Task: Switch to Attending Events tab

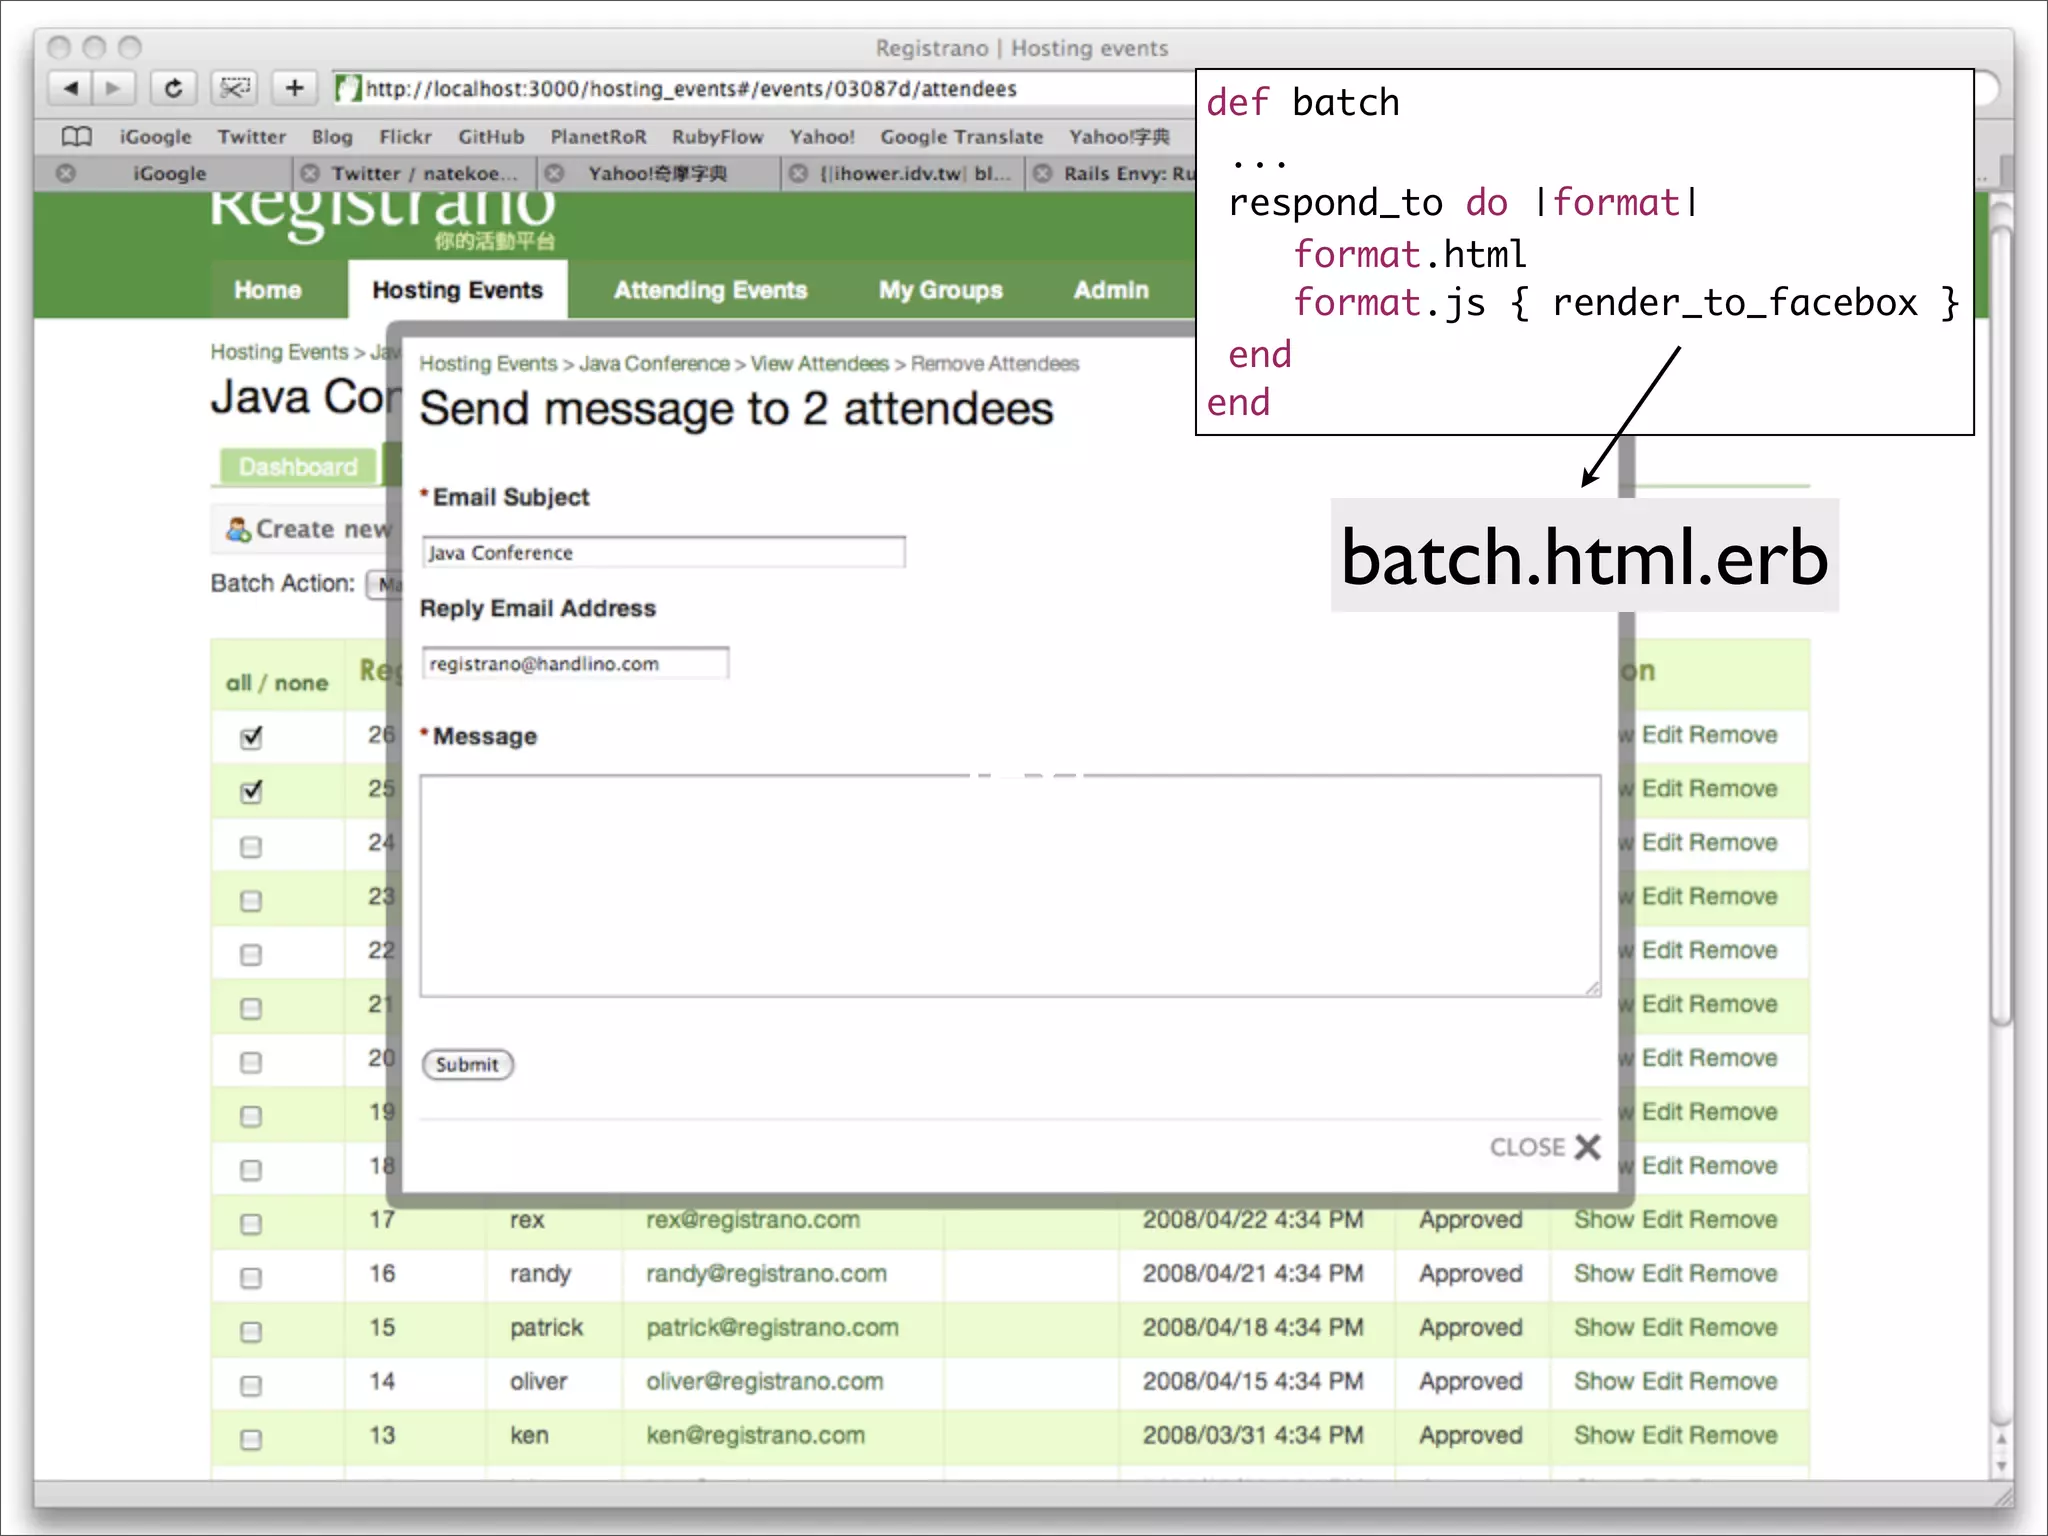Action: 710,290
